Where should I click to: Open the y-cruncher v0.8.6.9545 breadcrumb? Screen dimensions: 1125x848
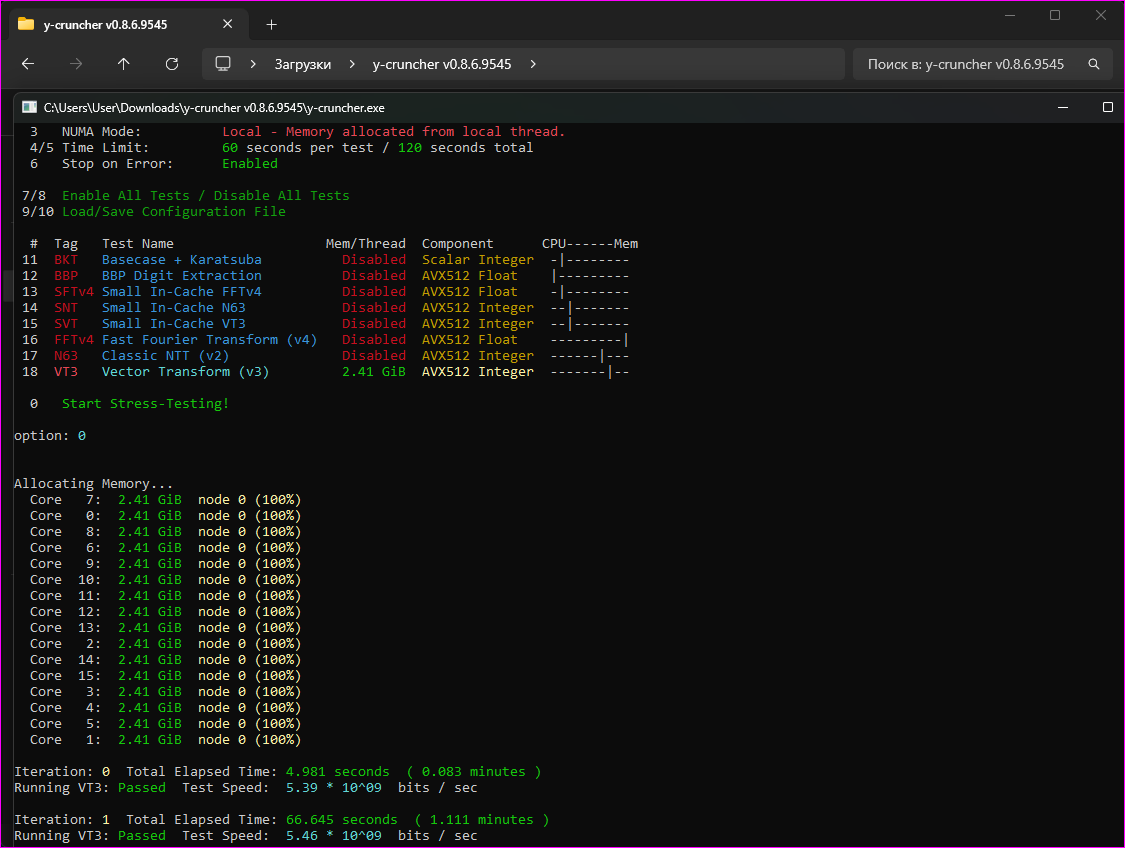click(442, 64)
